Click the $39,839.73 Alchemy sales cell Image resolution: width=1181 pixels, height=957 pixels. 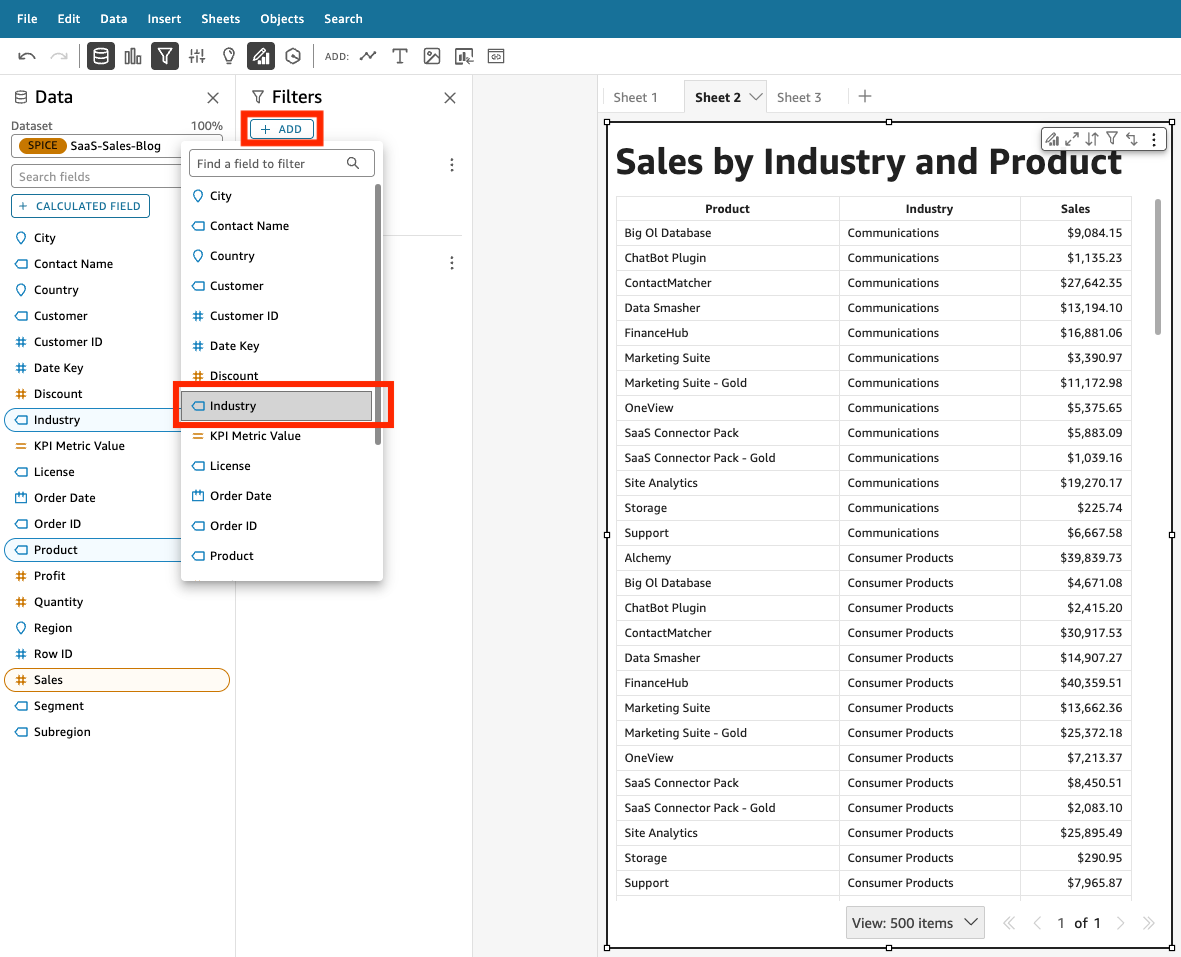click(1076, 558)
